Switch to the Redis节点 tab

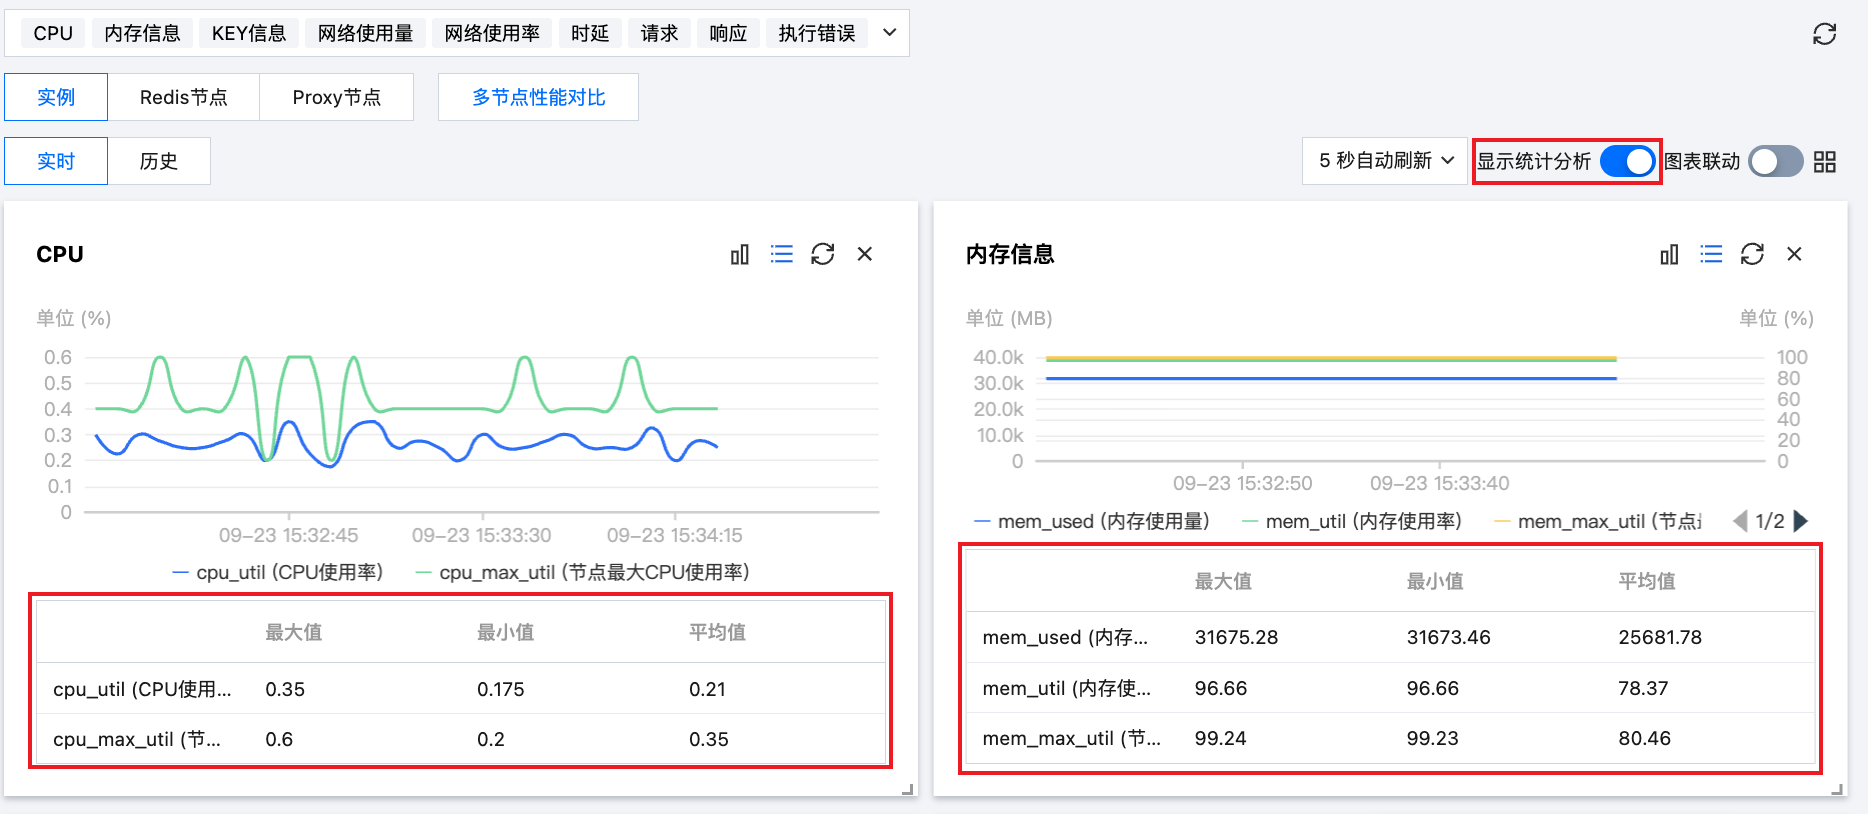183,97
